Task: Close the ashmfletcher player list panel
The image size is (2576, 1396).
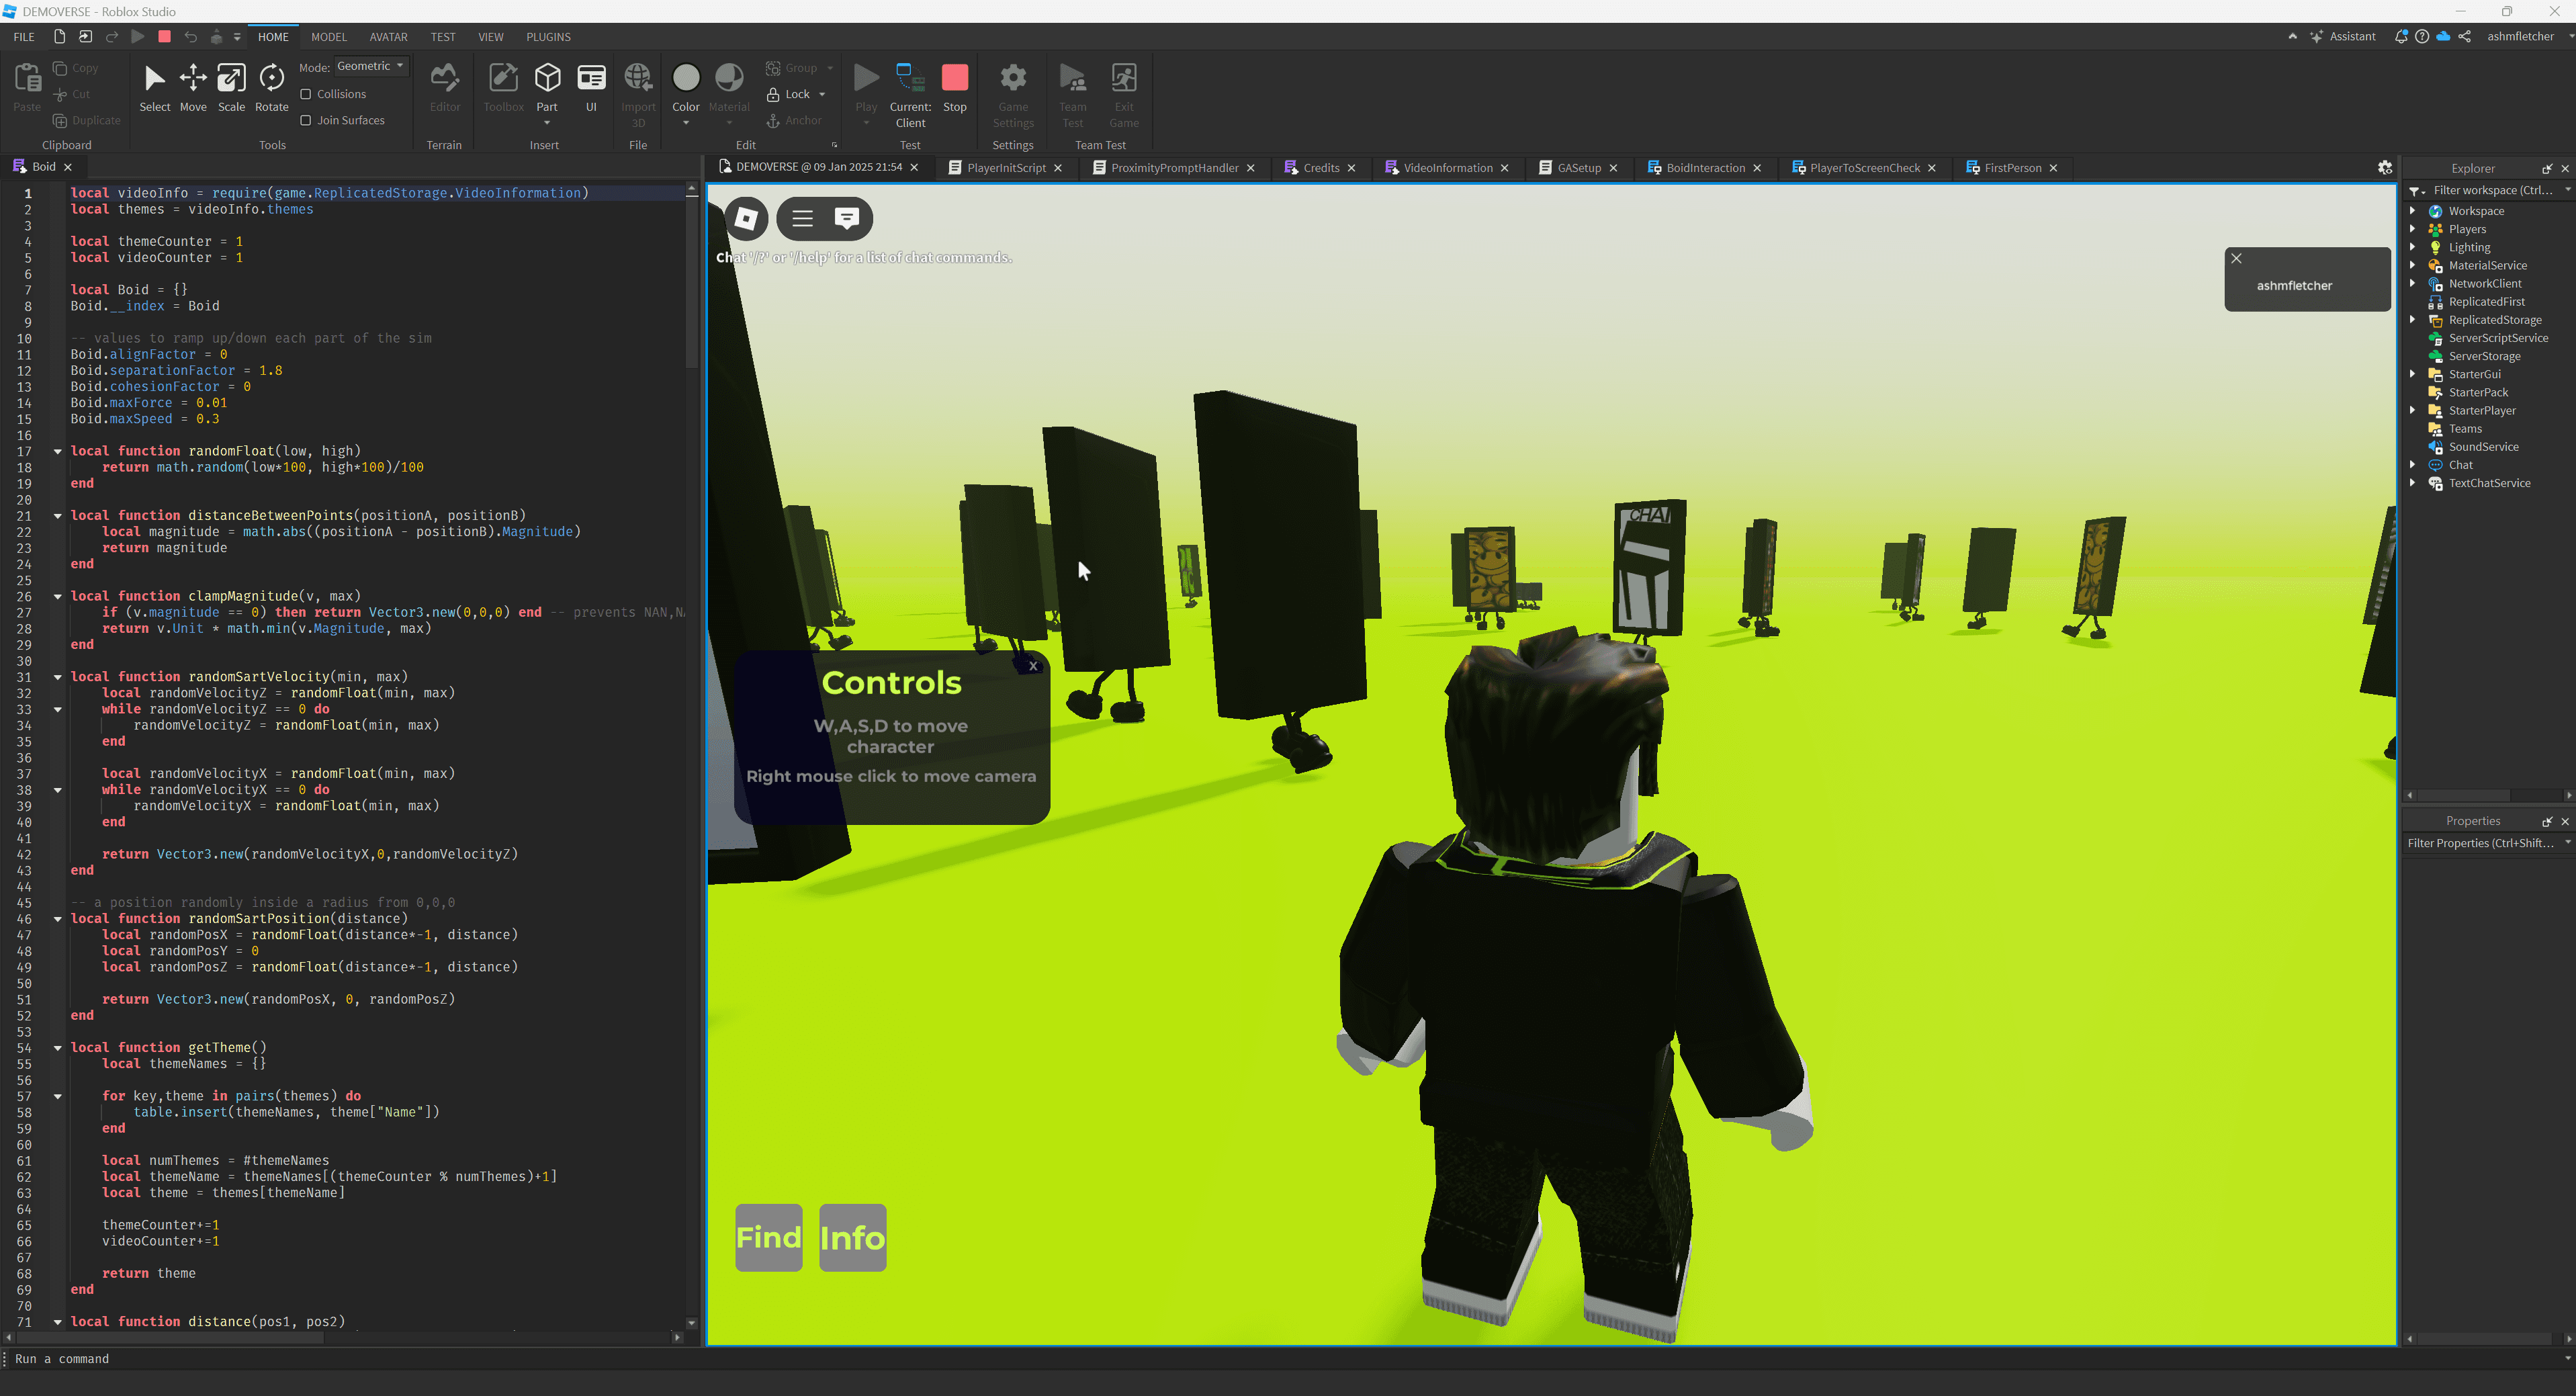Action: (x=2237, y=259)
